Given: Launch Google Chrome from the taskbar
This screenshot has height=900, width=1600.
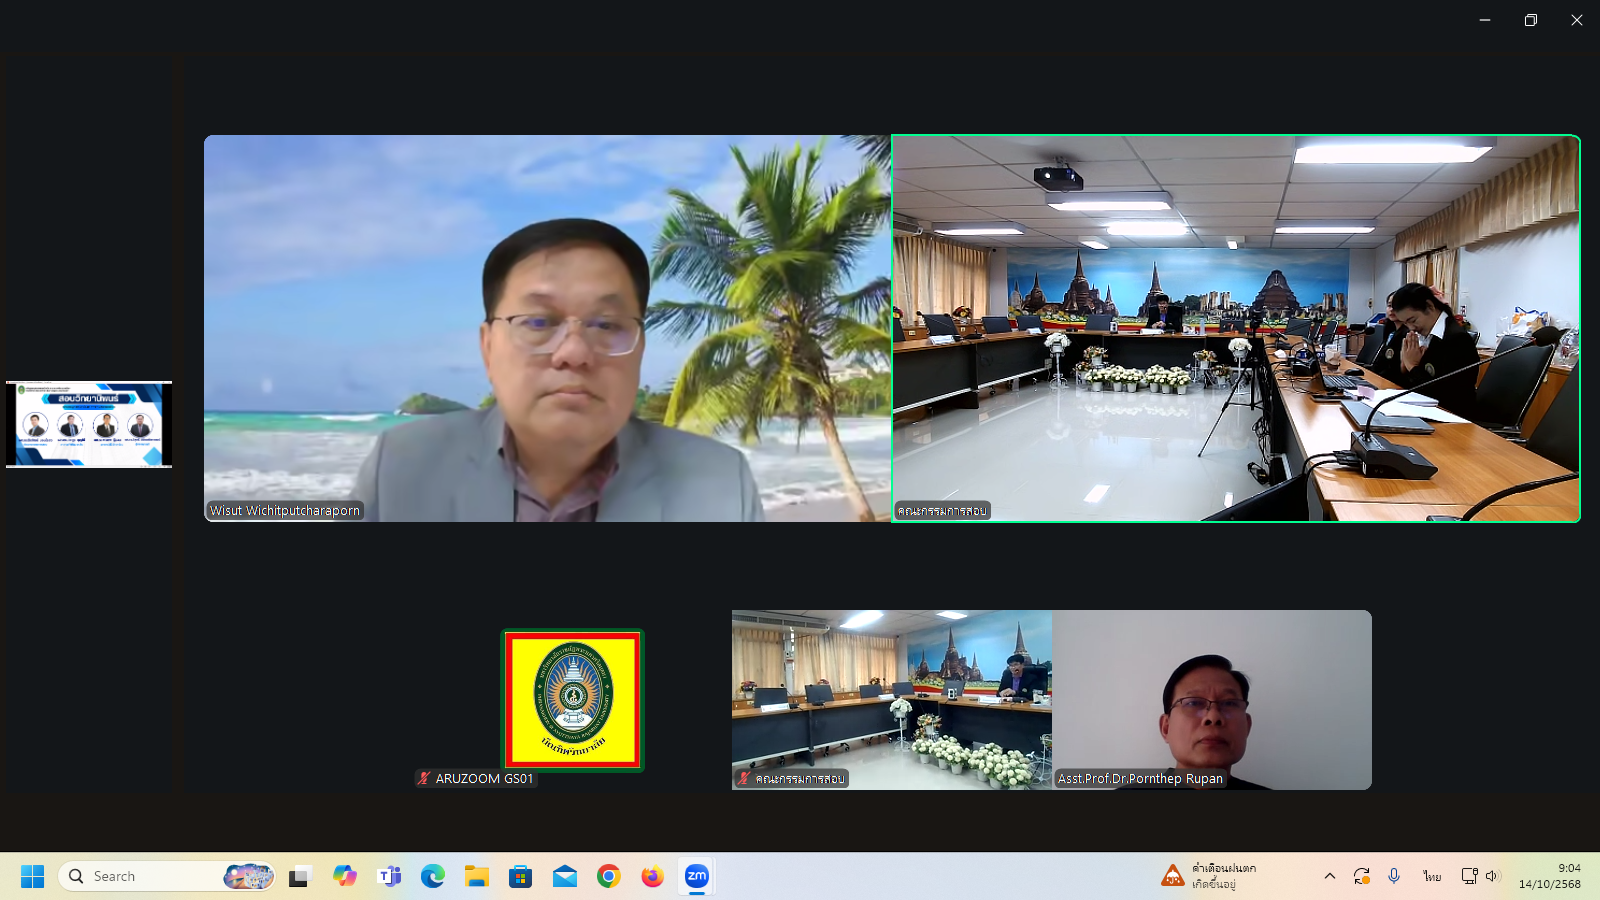Looking at the screenshot, I should pos(608,877).
